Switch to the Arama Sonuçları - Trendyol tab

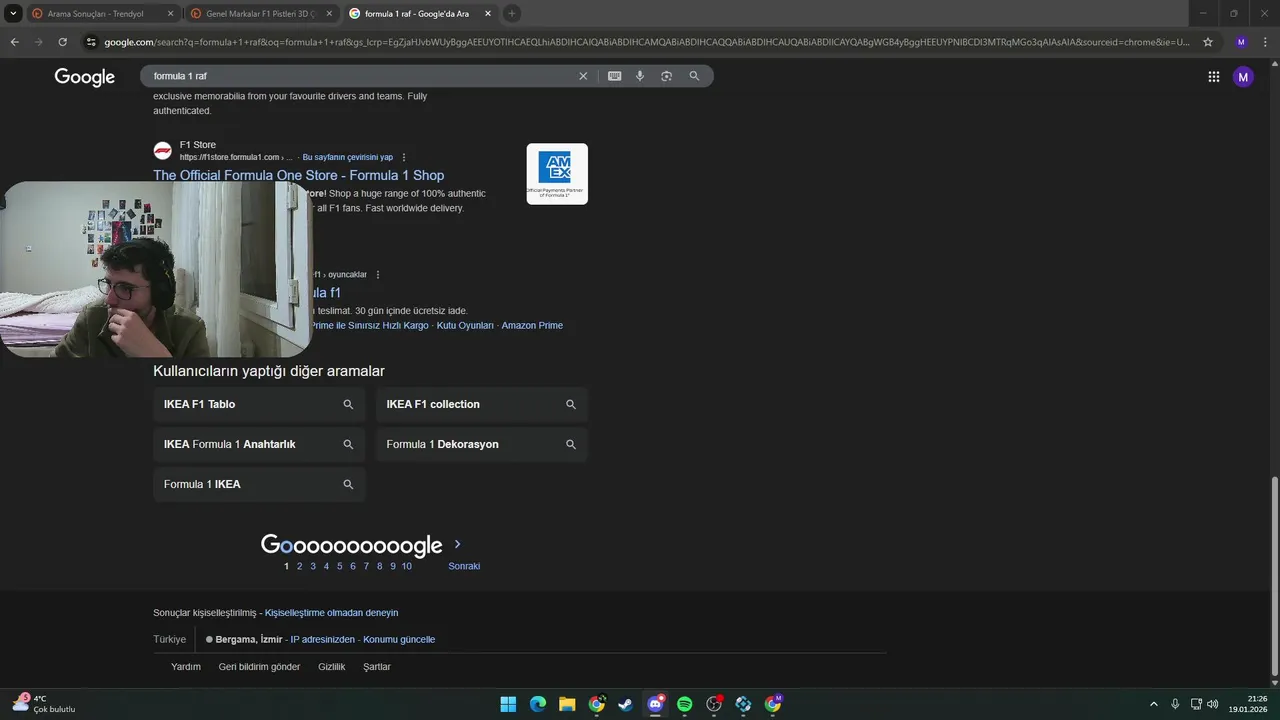click(101, 13)
